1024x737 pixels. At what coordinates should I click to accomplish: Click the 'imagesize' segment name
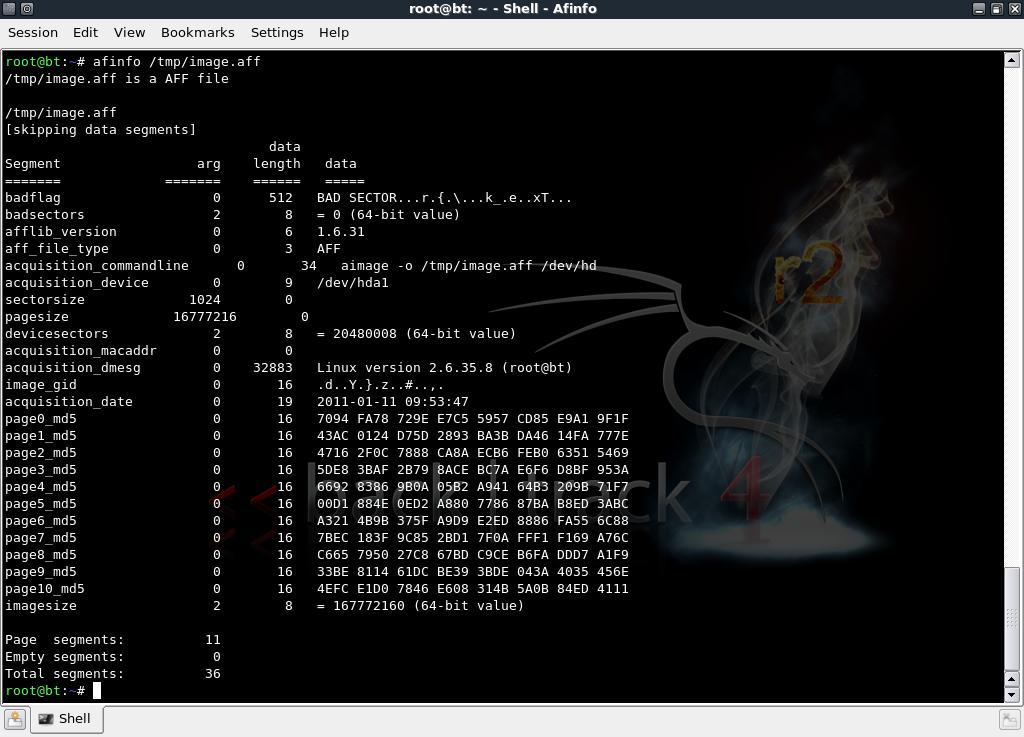click(x=40, y=605)
